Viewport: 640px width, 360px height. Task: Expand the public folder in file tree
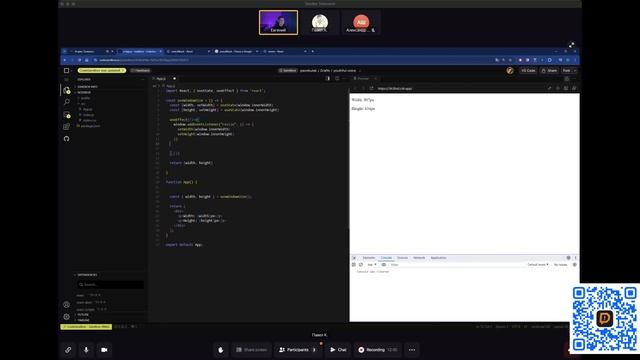point(85,98)
